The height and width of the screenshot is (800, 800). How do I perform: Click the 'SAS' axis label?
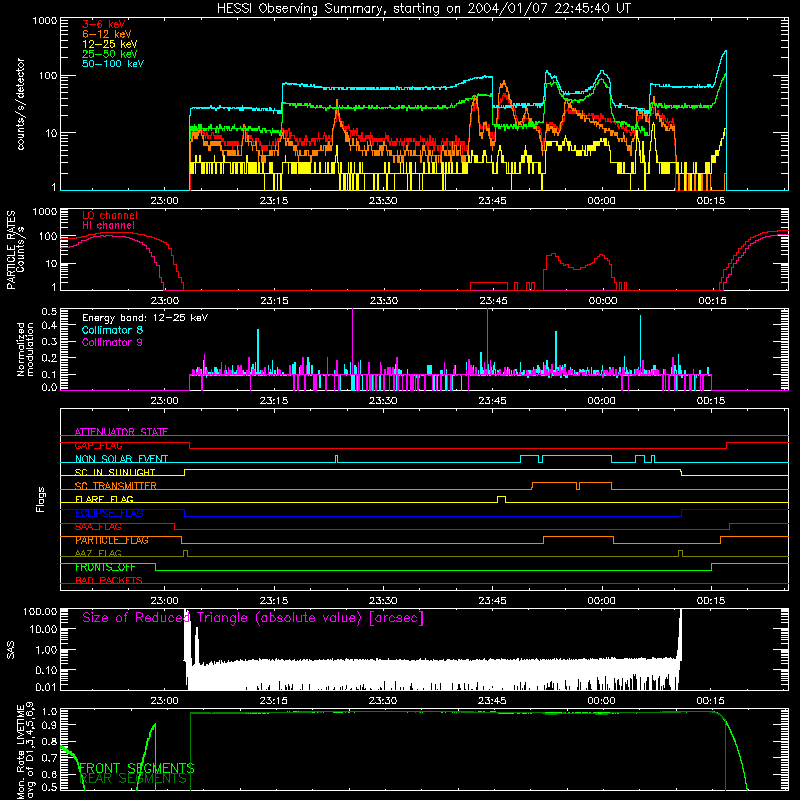10,650
